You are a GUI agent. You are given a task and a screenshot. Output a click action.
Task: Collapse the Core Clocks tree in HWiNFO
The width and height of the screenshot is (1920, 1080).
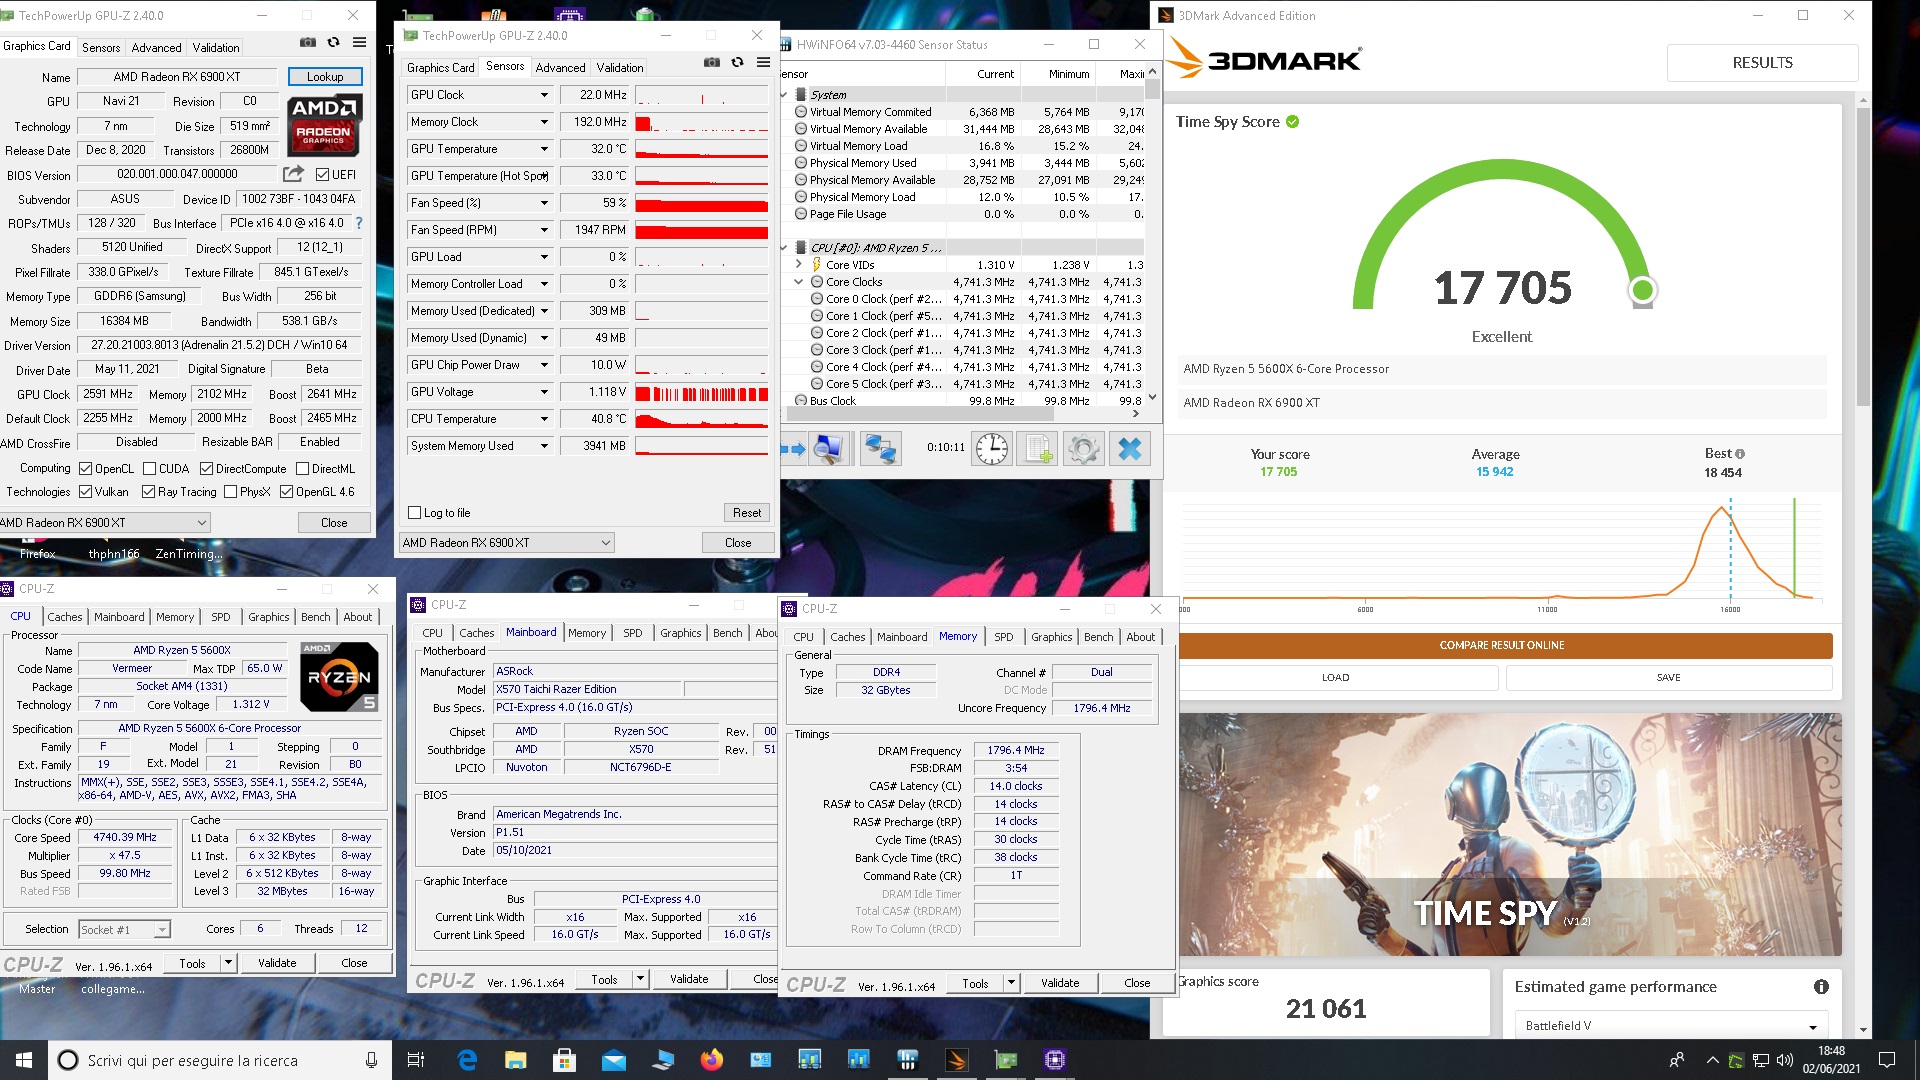pyautogui.click(x=799, y=282)
